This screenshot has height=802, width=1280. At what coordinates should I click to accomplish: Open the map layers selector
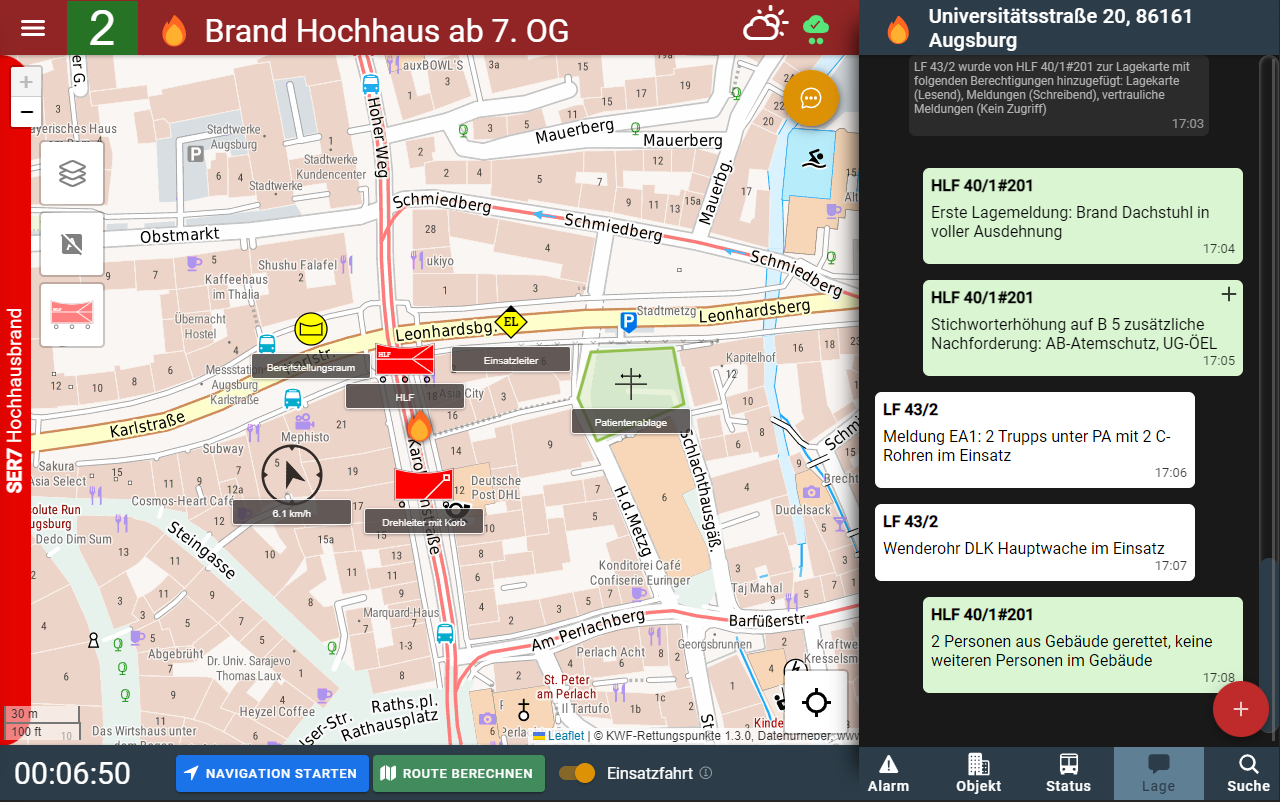pos(72,174)
